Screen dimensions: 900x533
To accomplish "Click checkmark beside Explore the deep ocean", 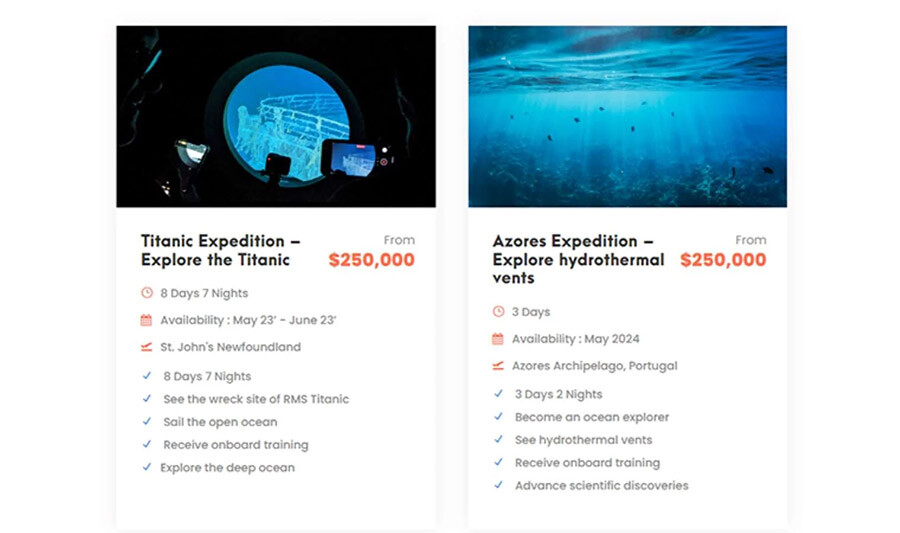I will coord(147,467).
